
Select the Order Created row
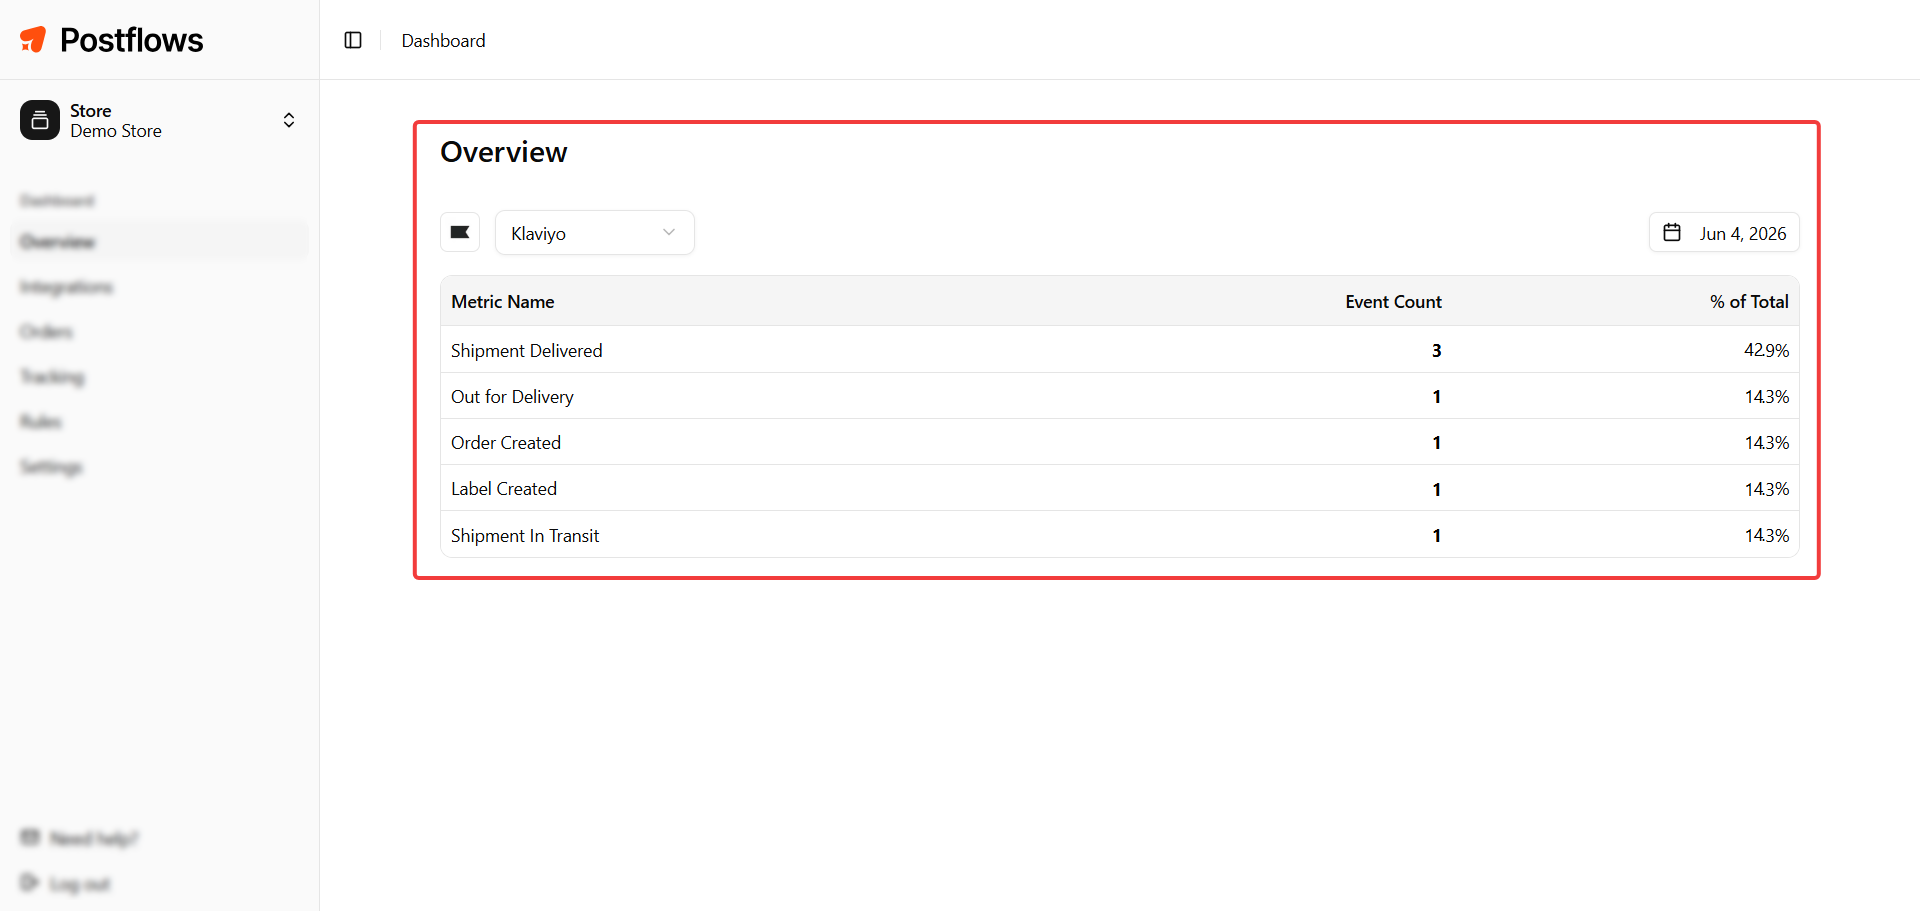[x=1120, y=442]
